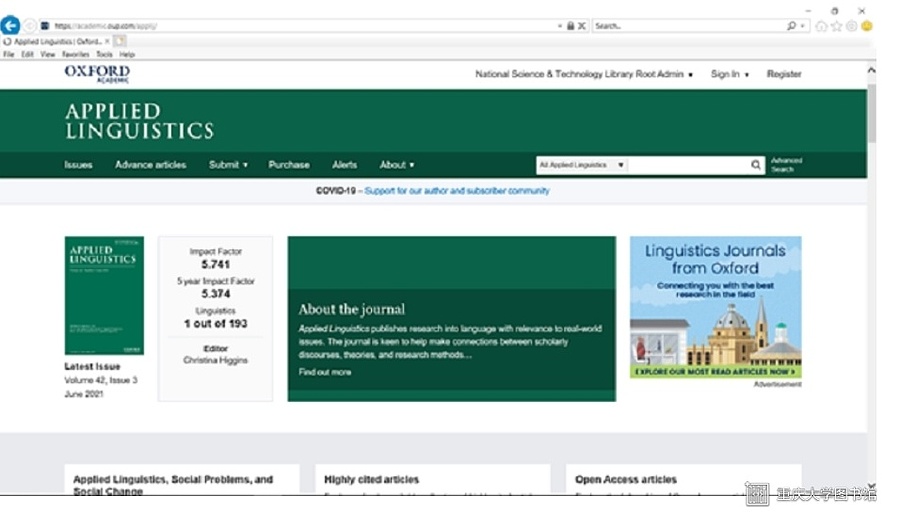Click the browser Forward arrow button
Viewport: 900px width, 529px height.
coord(29,26)
